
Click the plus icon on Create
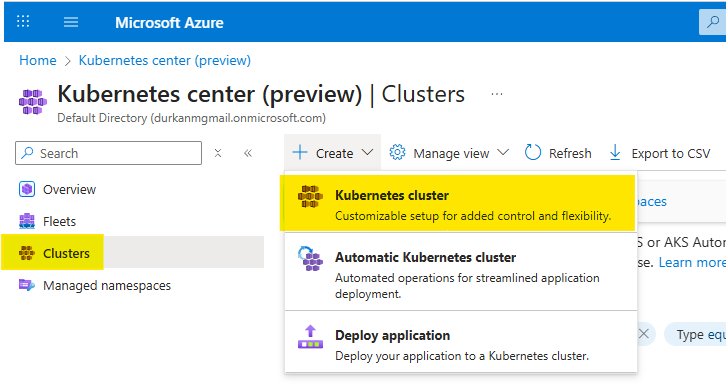[x=300, y=152]
